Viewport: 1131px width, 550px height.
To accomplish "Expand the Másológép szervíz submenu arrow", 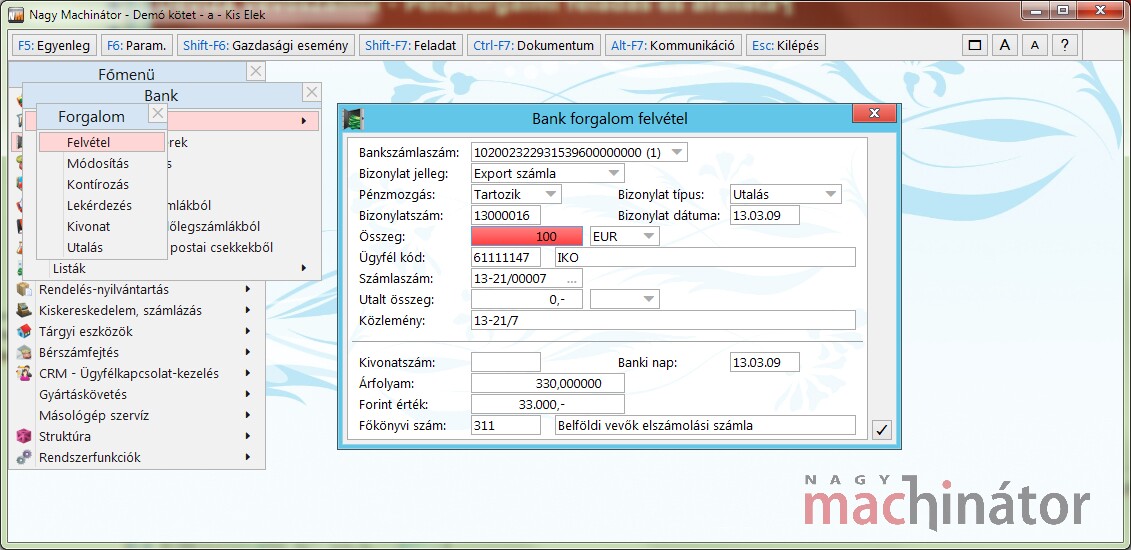I will 248,415.
